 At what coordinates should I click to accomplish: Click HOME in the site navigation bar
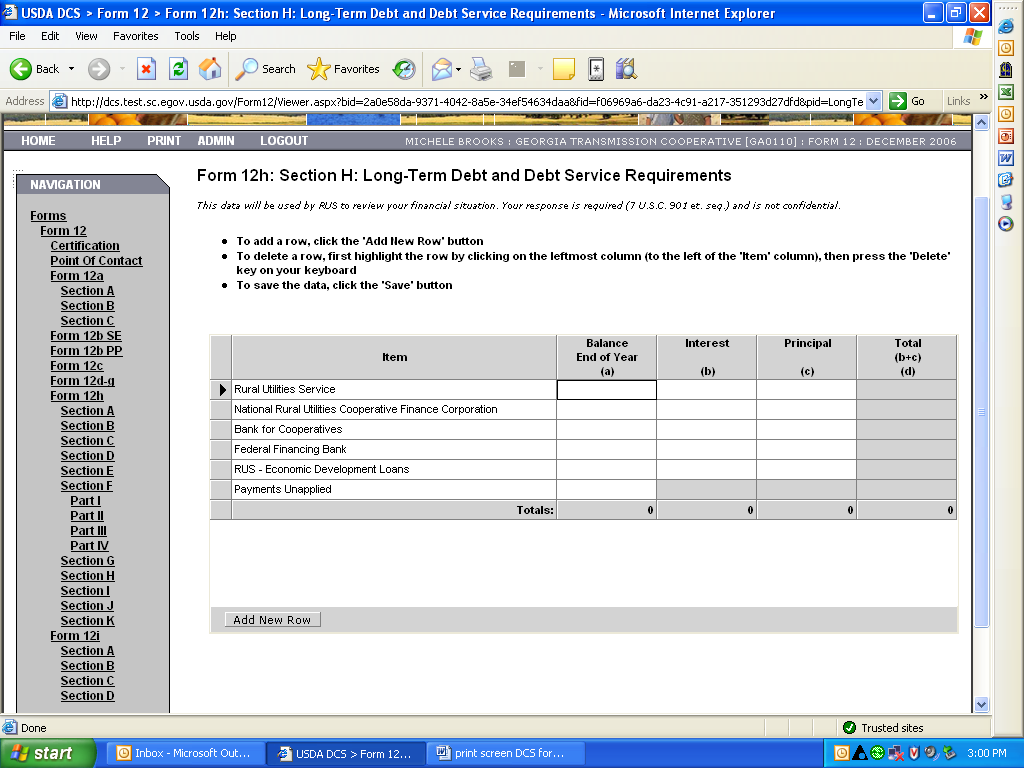(38, 140)
